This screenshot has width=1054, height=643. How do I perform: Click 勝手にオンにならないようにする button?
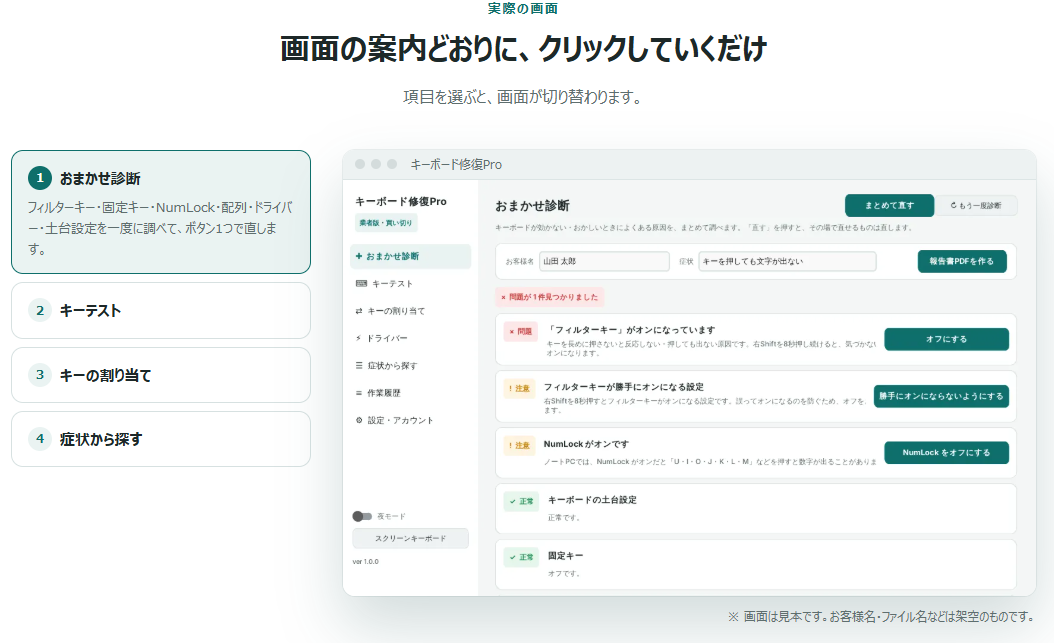(x=941, y=396)
